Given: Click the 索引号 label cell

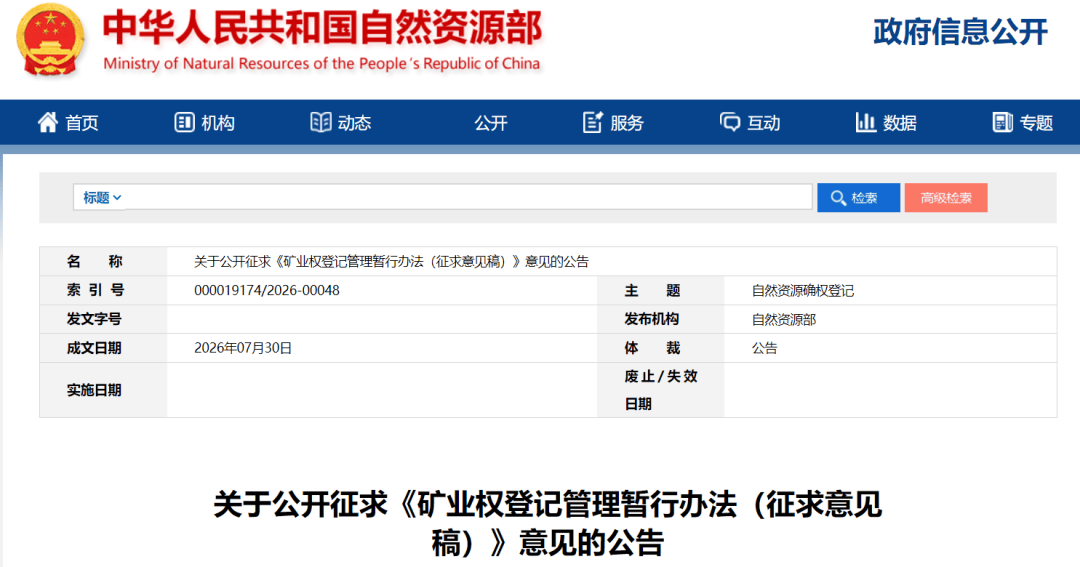Looking at the screenshot, I should 103,290.
